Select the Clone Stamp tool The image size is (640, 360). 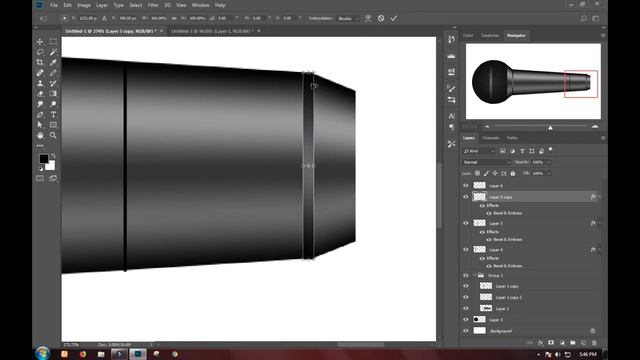[x=40, y=83]
